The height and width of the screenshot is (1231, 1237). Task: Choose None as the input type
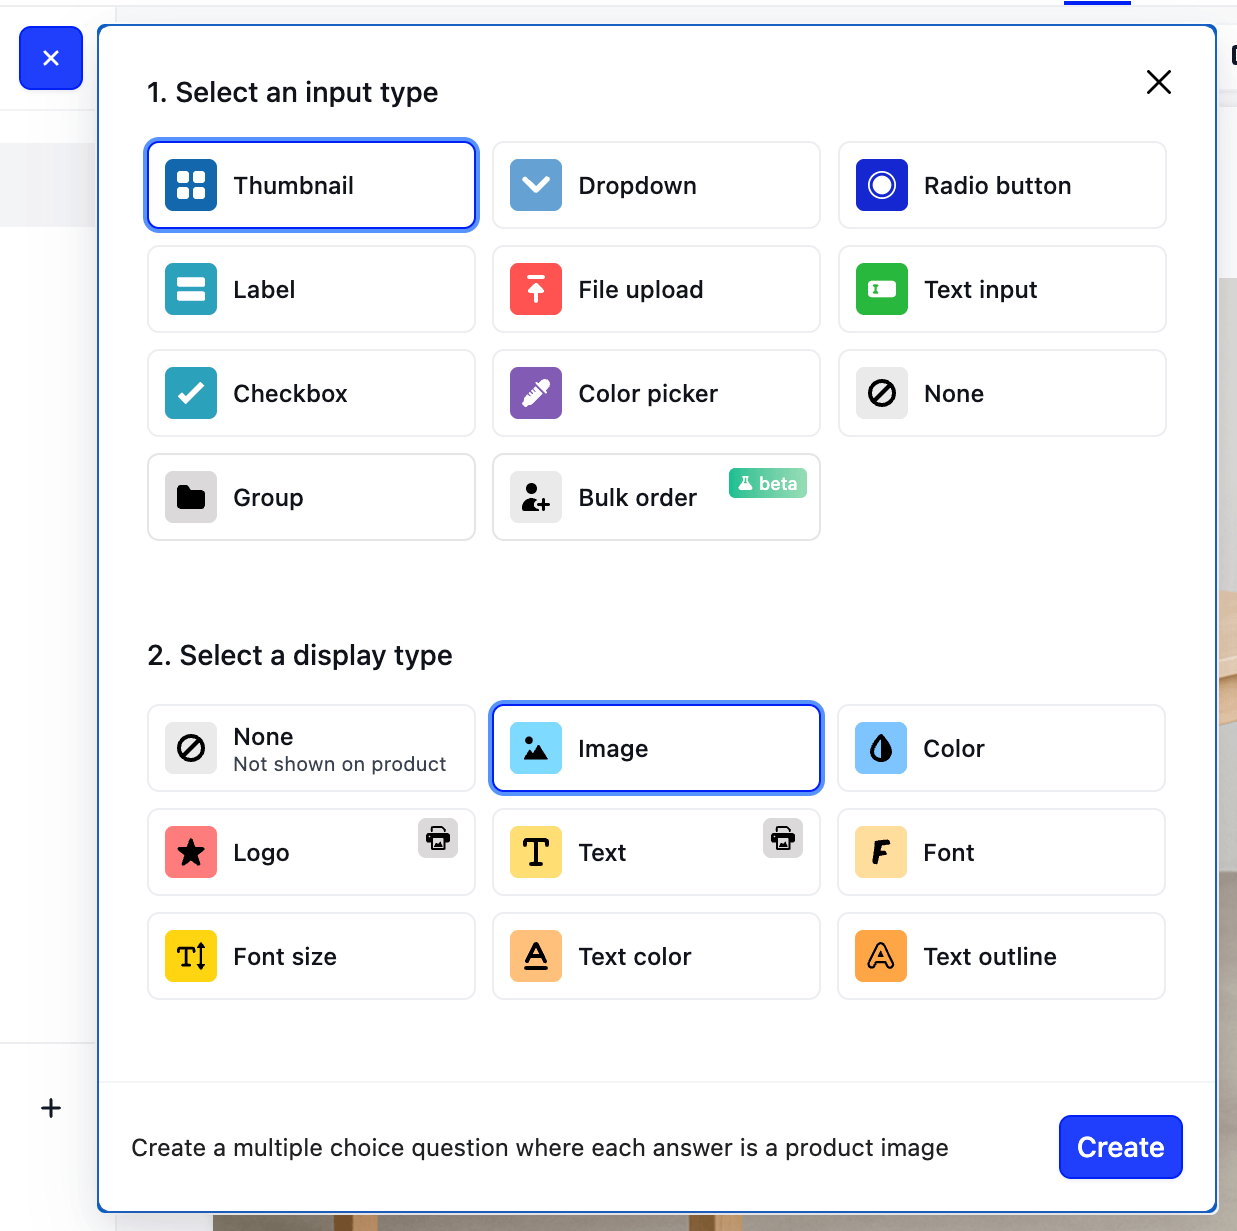[x=1002, y=394]
